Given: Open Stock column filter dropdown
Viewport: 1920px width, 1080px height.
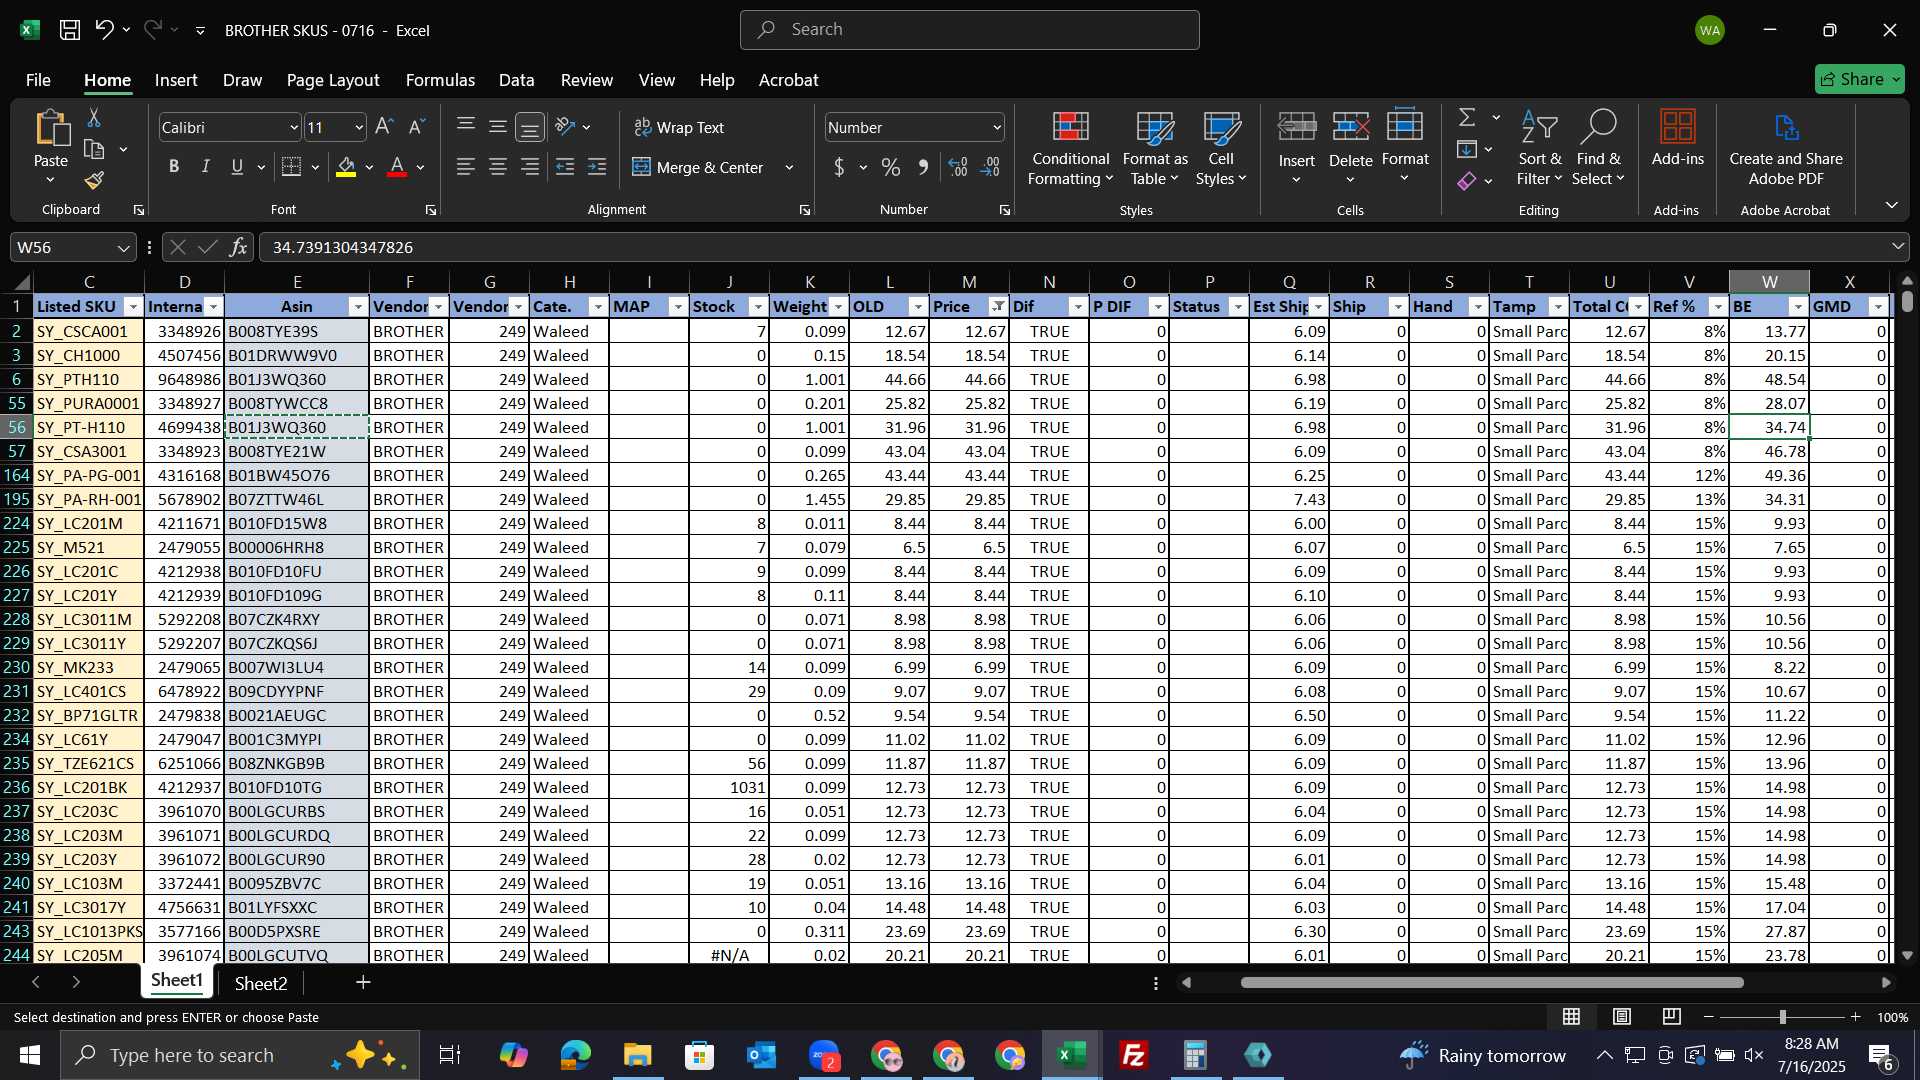Looking at the screenshot, I should click(x=758, y=307).
